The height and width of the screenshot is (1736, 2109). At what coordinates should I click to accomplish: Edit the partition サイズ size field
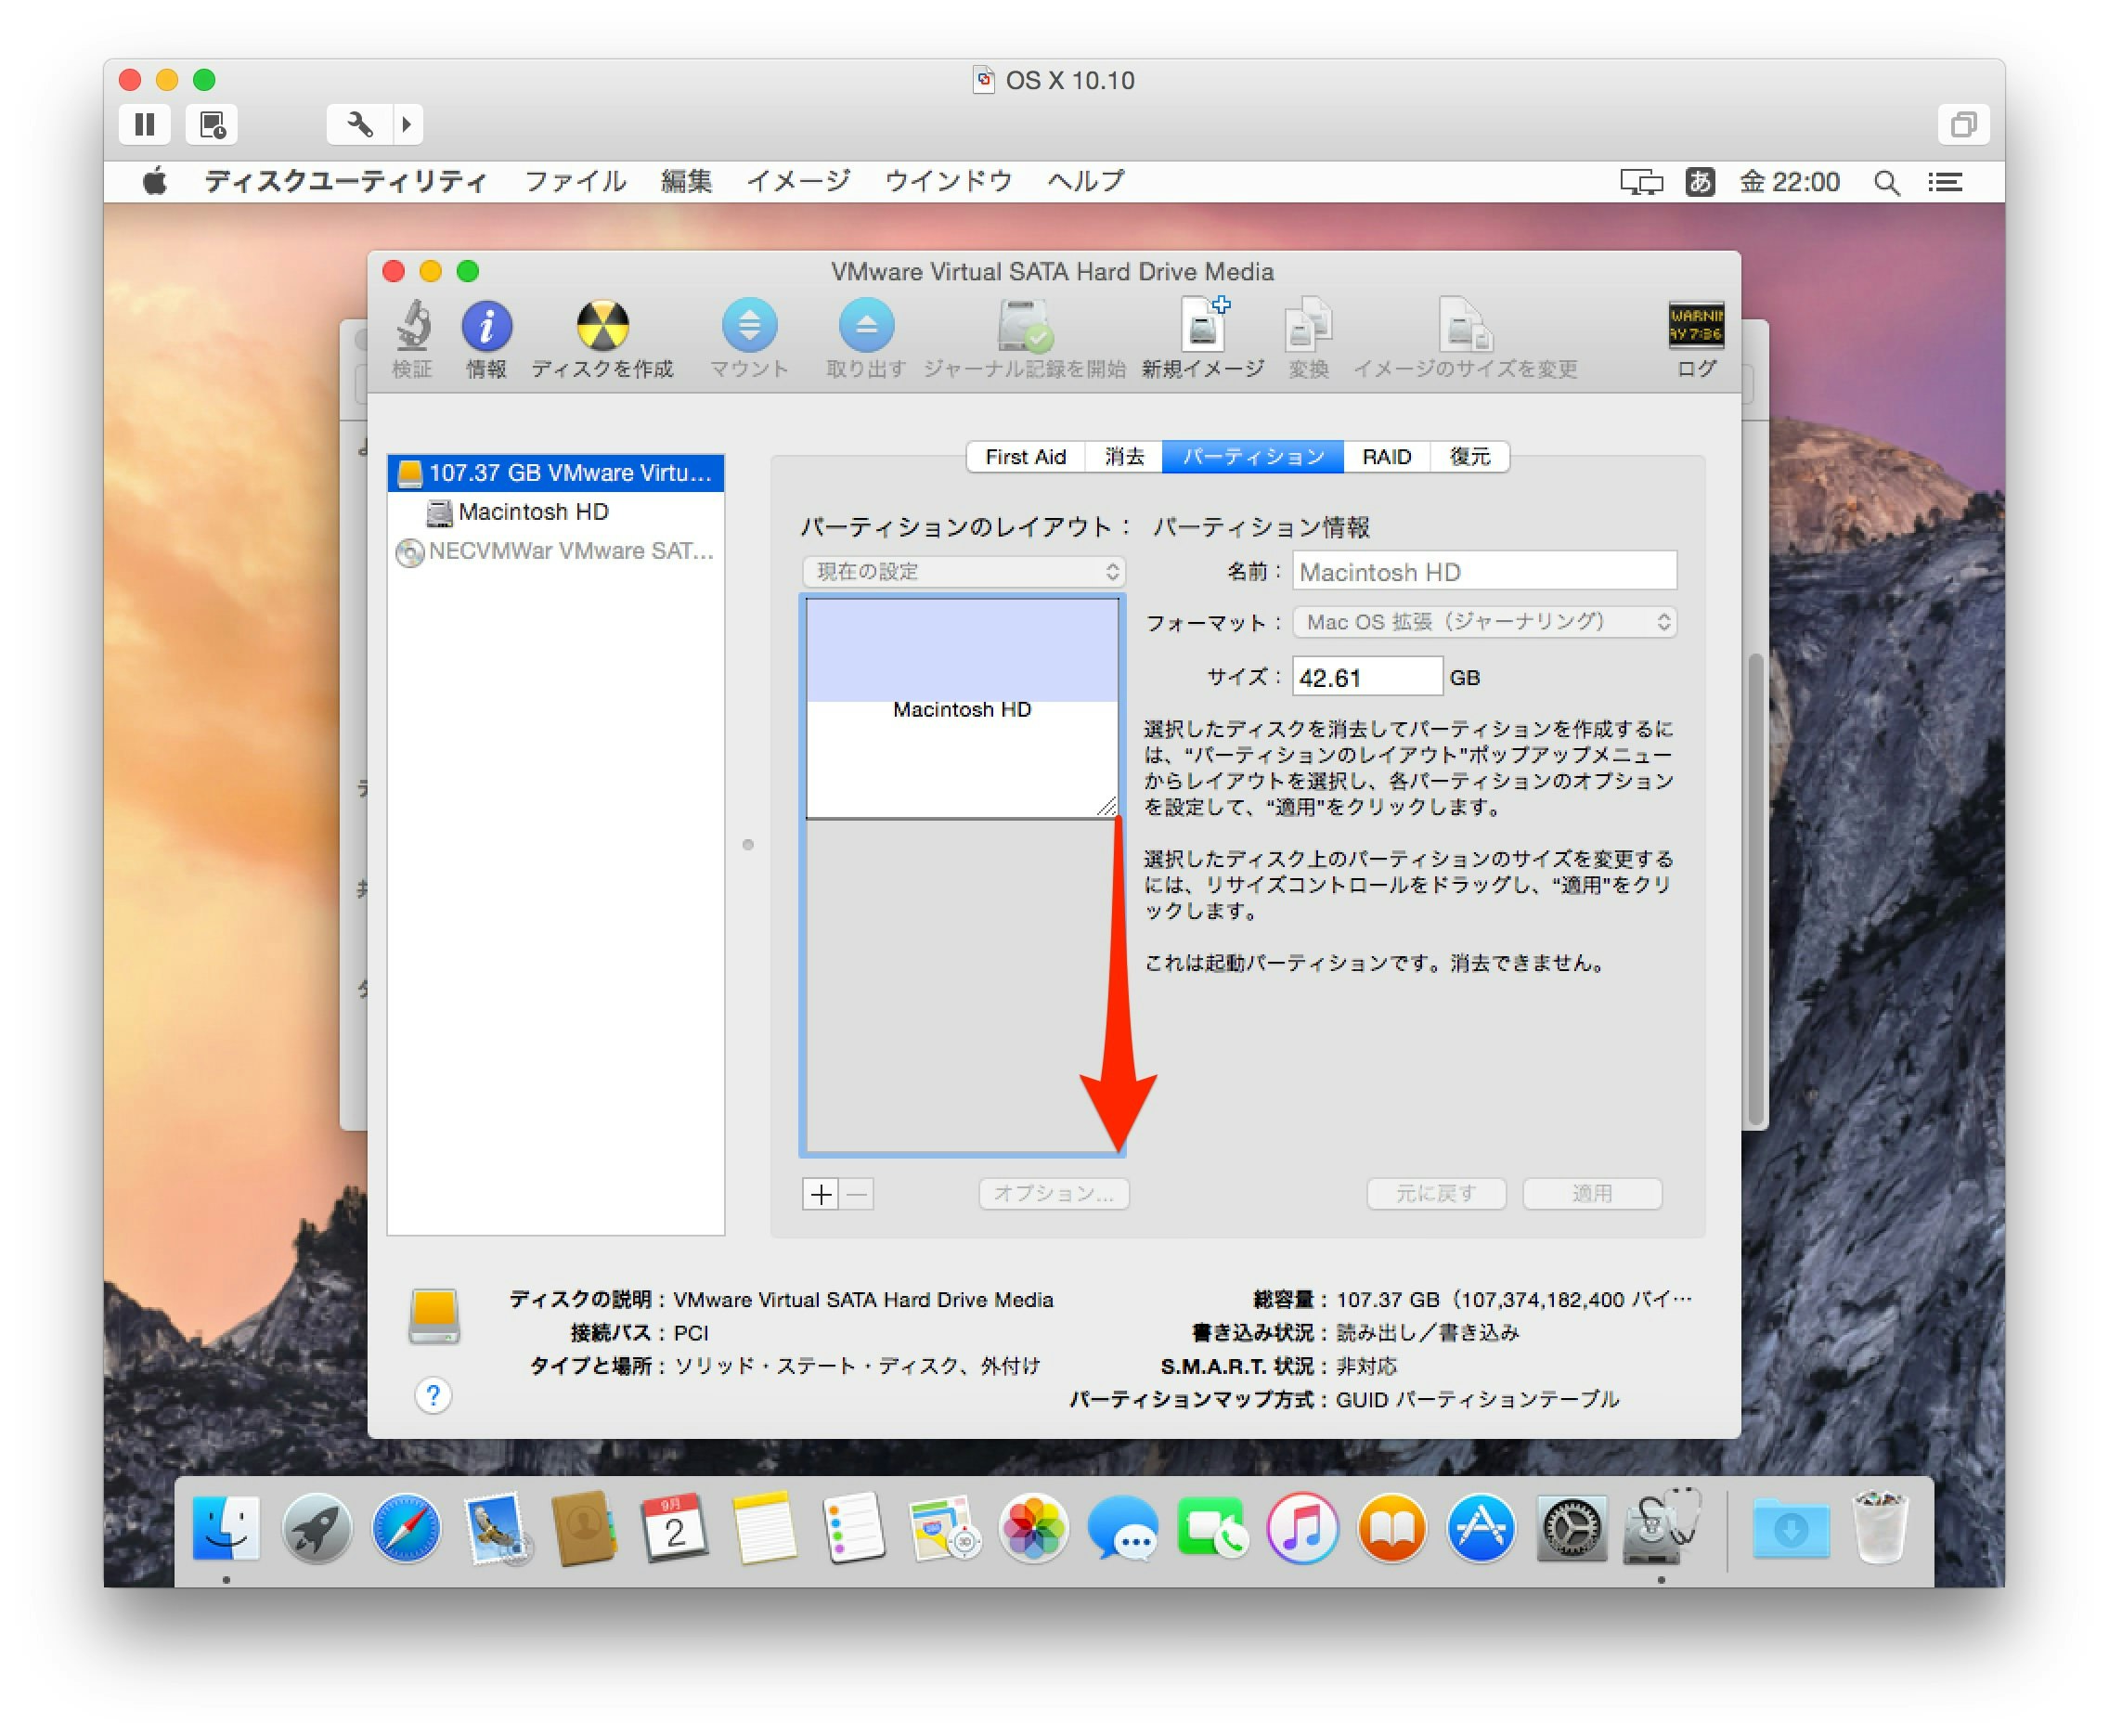point(1366,677)
